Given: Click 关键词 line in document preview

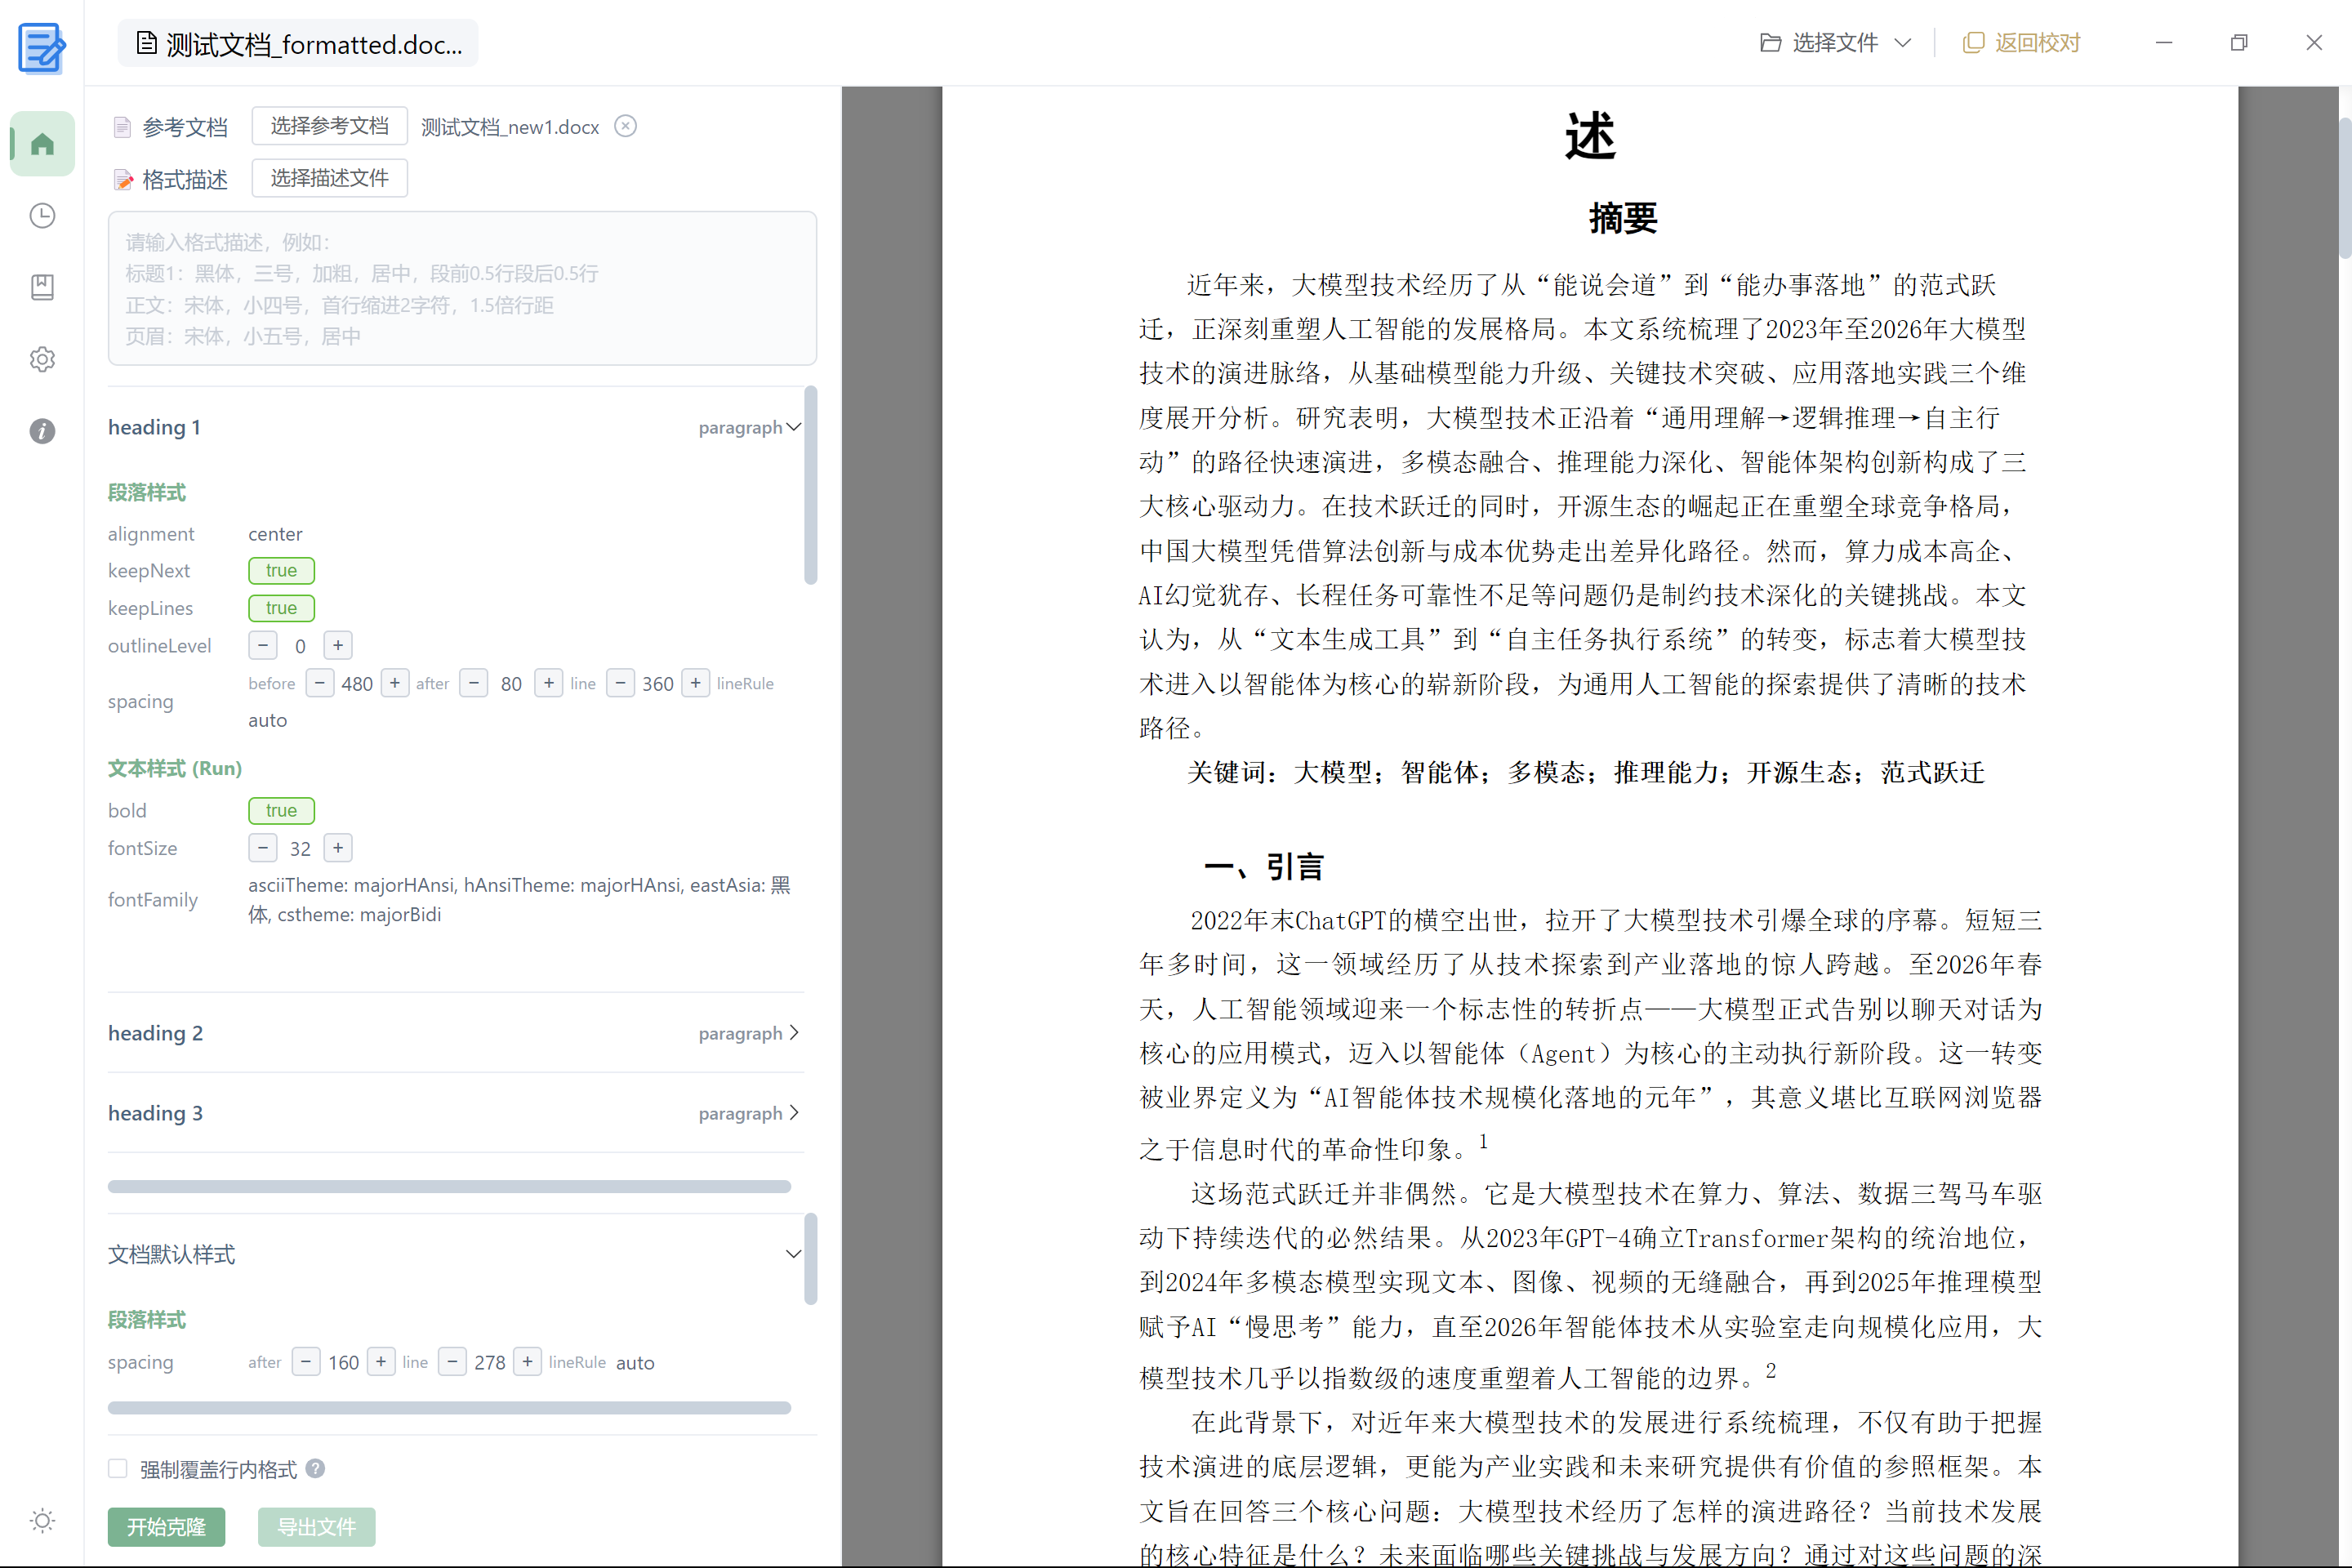Looking at the screenshot, I should pos(1586,772).
